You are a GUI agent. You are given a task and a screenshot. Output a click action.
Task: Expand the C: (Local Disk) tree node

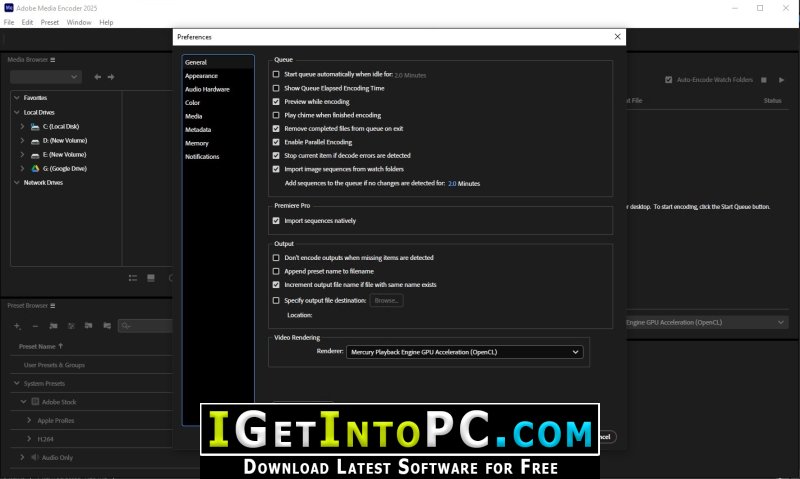coord(22,127)
